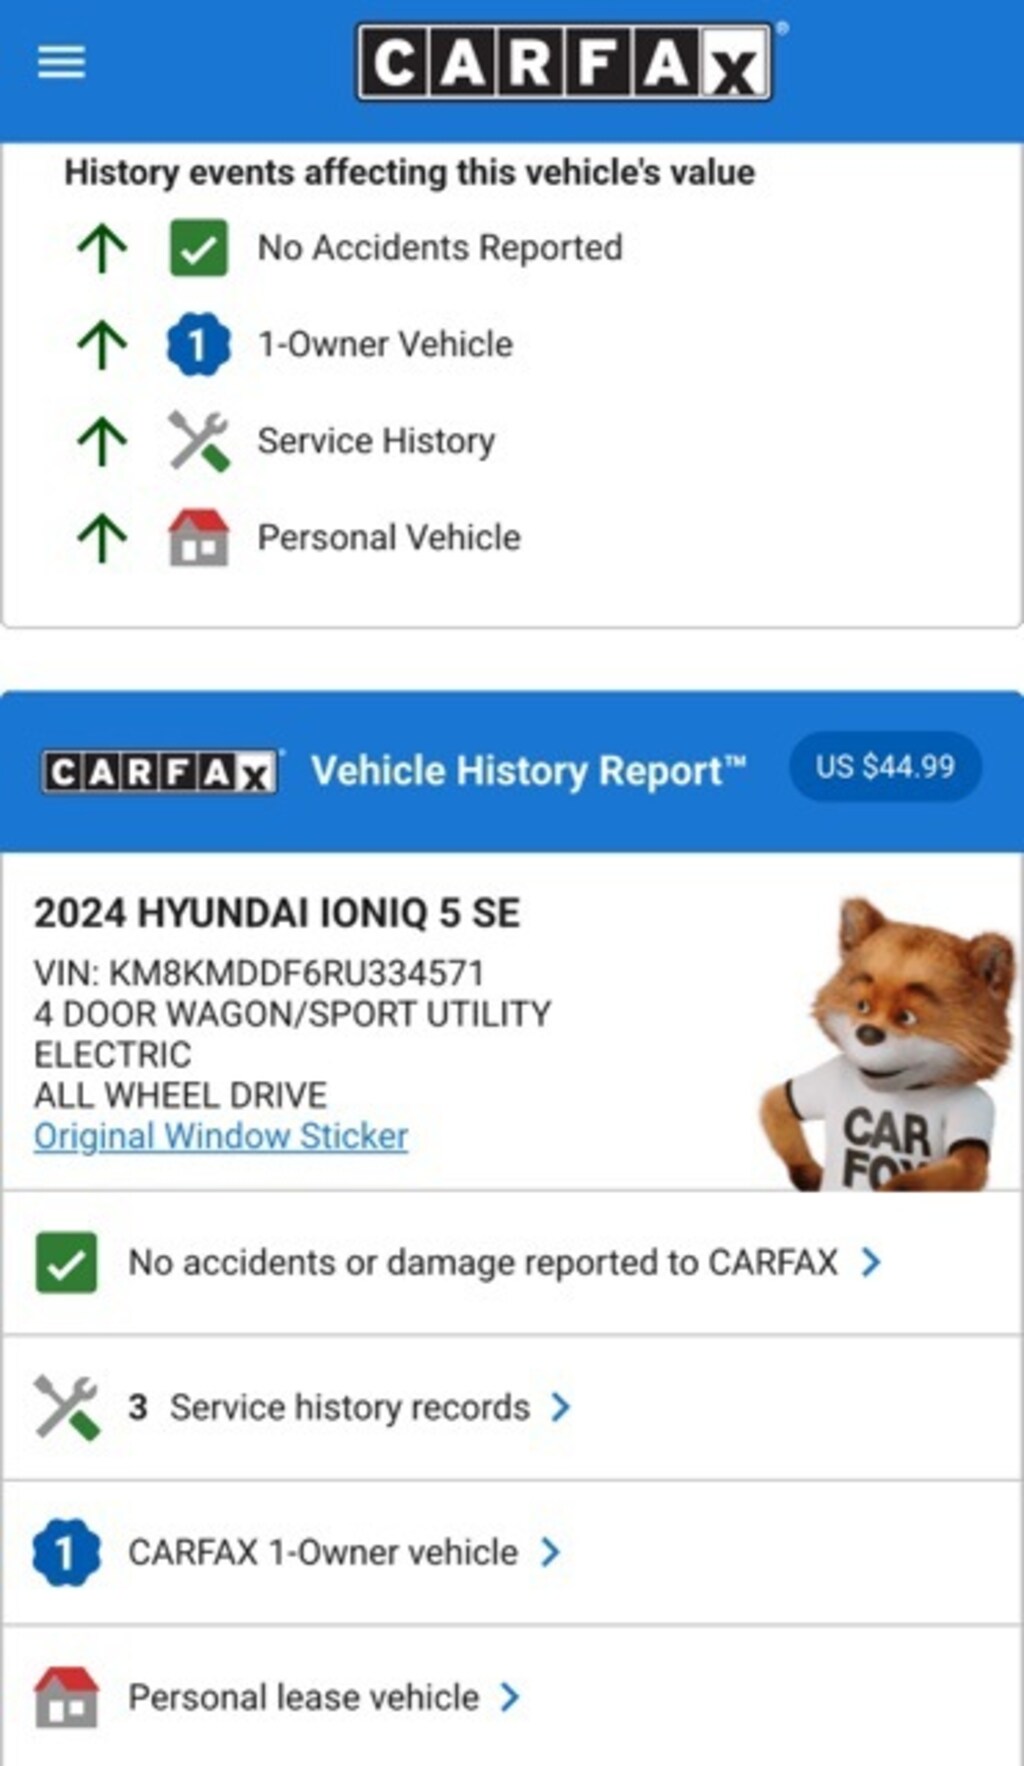Click the green check beside no accidents or damage
1024x1766 pixels.
click(x=66, y=1263)
